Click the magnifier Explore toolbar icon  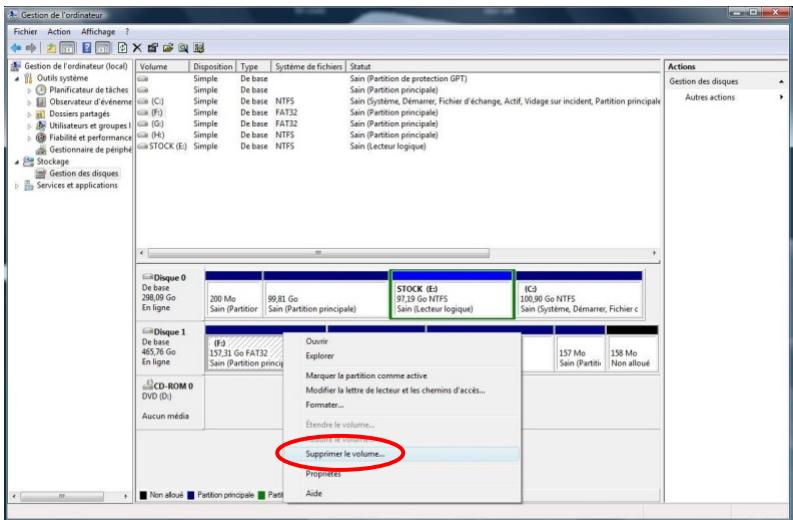pyautogui.click(x=183, y=48)
